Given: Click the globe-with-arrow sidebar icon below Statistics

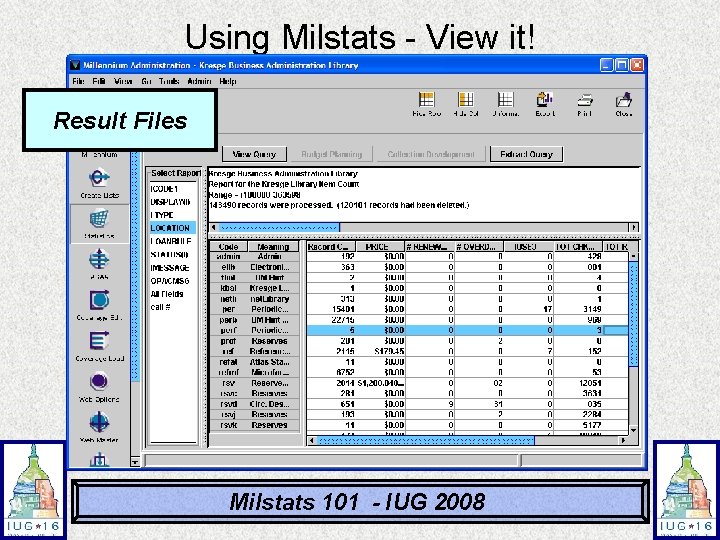Looking at the screenshot, I should point(99,264).
